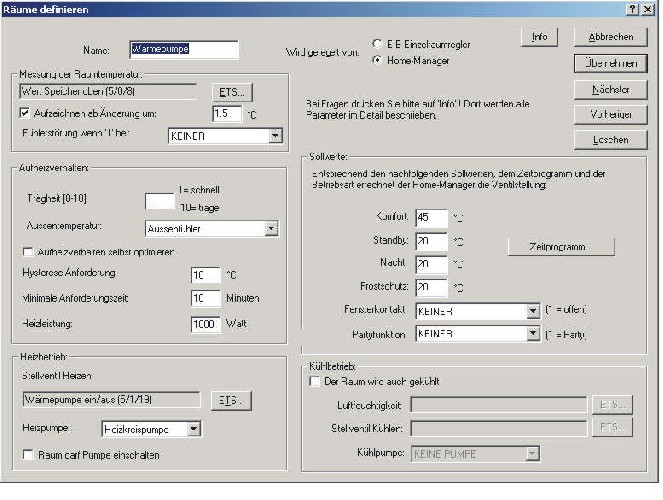Open the Partyfunktion dropdown

[x=533, y=336]
